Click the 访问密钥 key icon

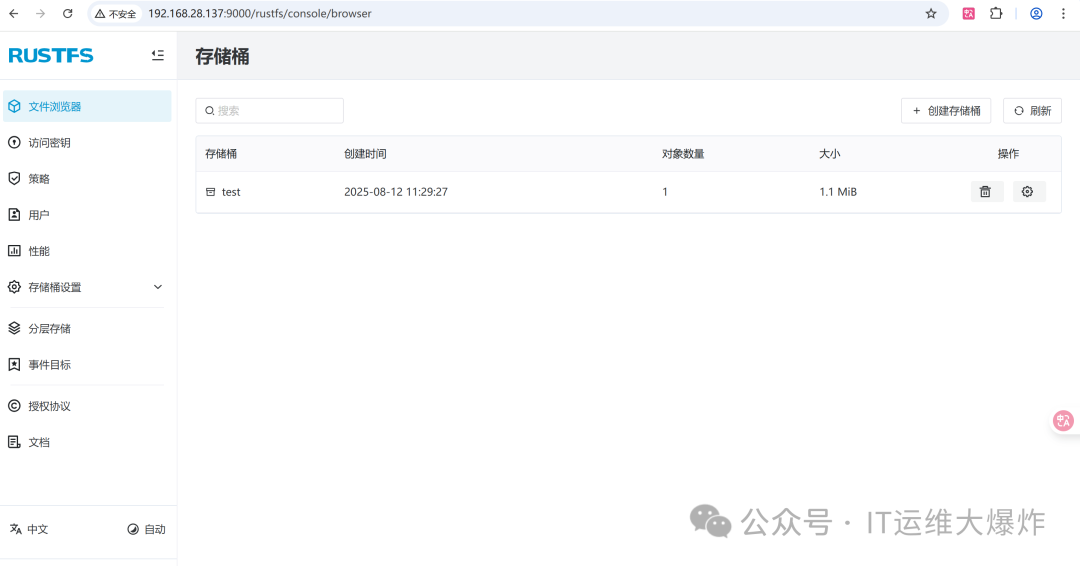point(14,143)
